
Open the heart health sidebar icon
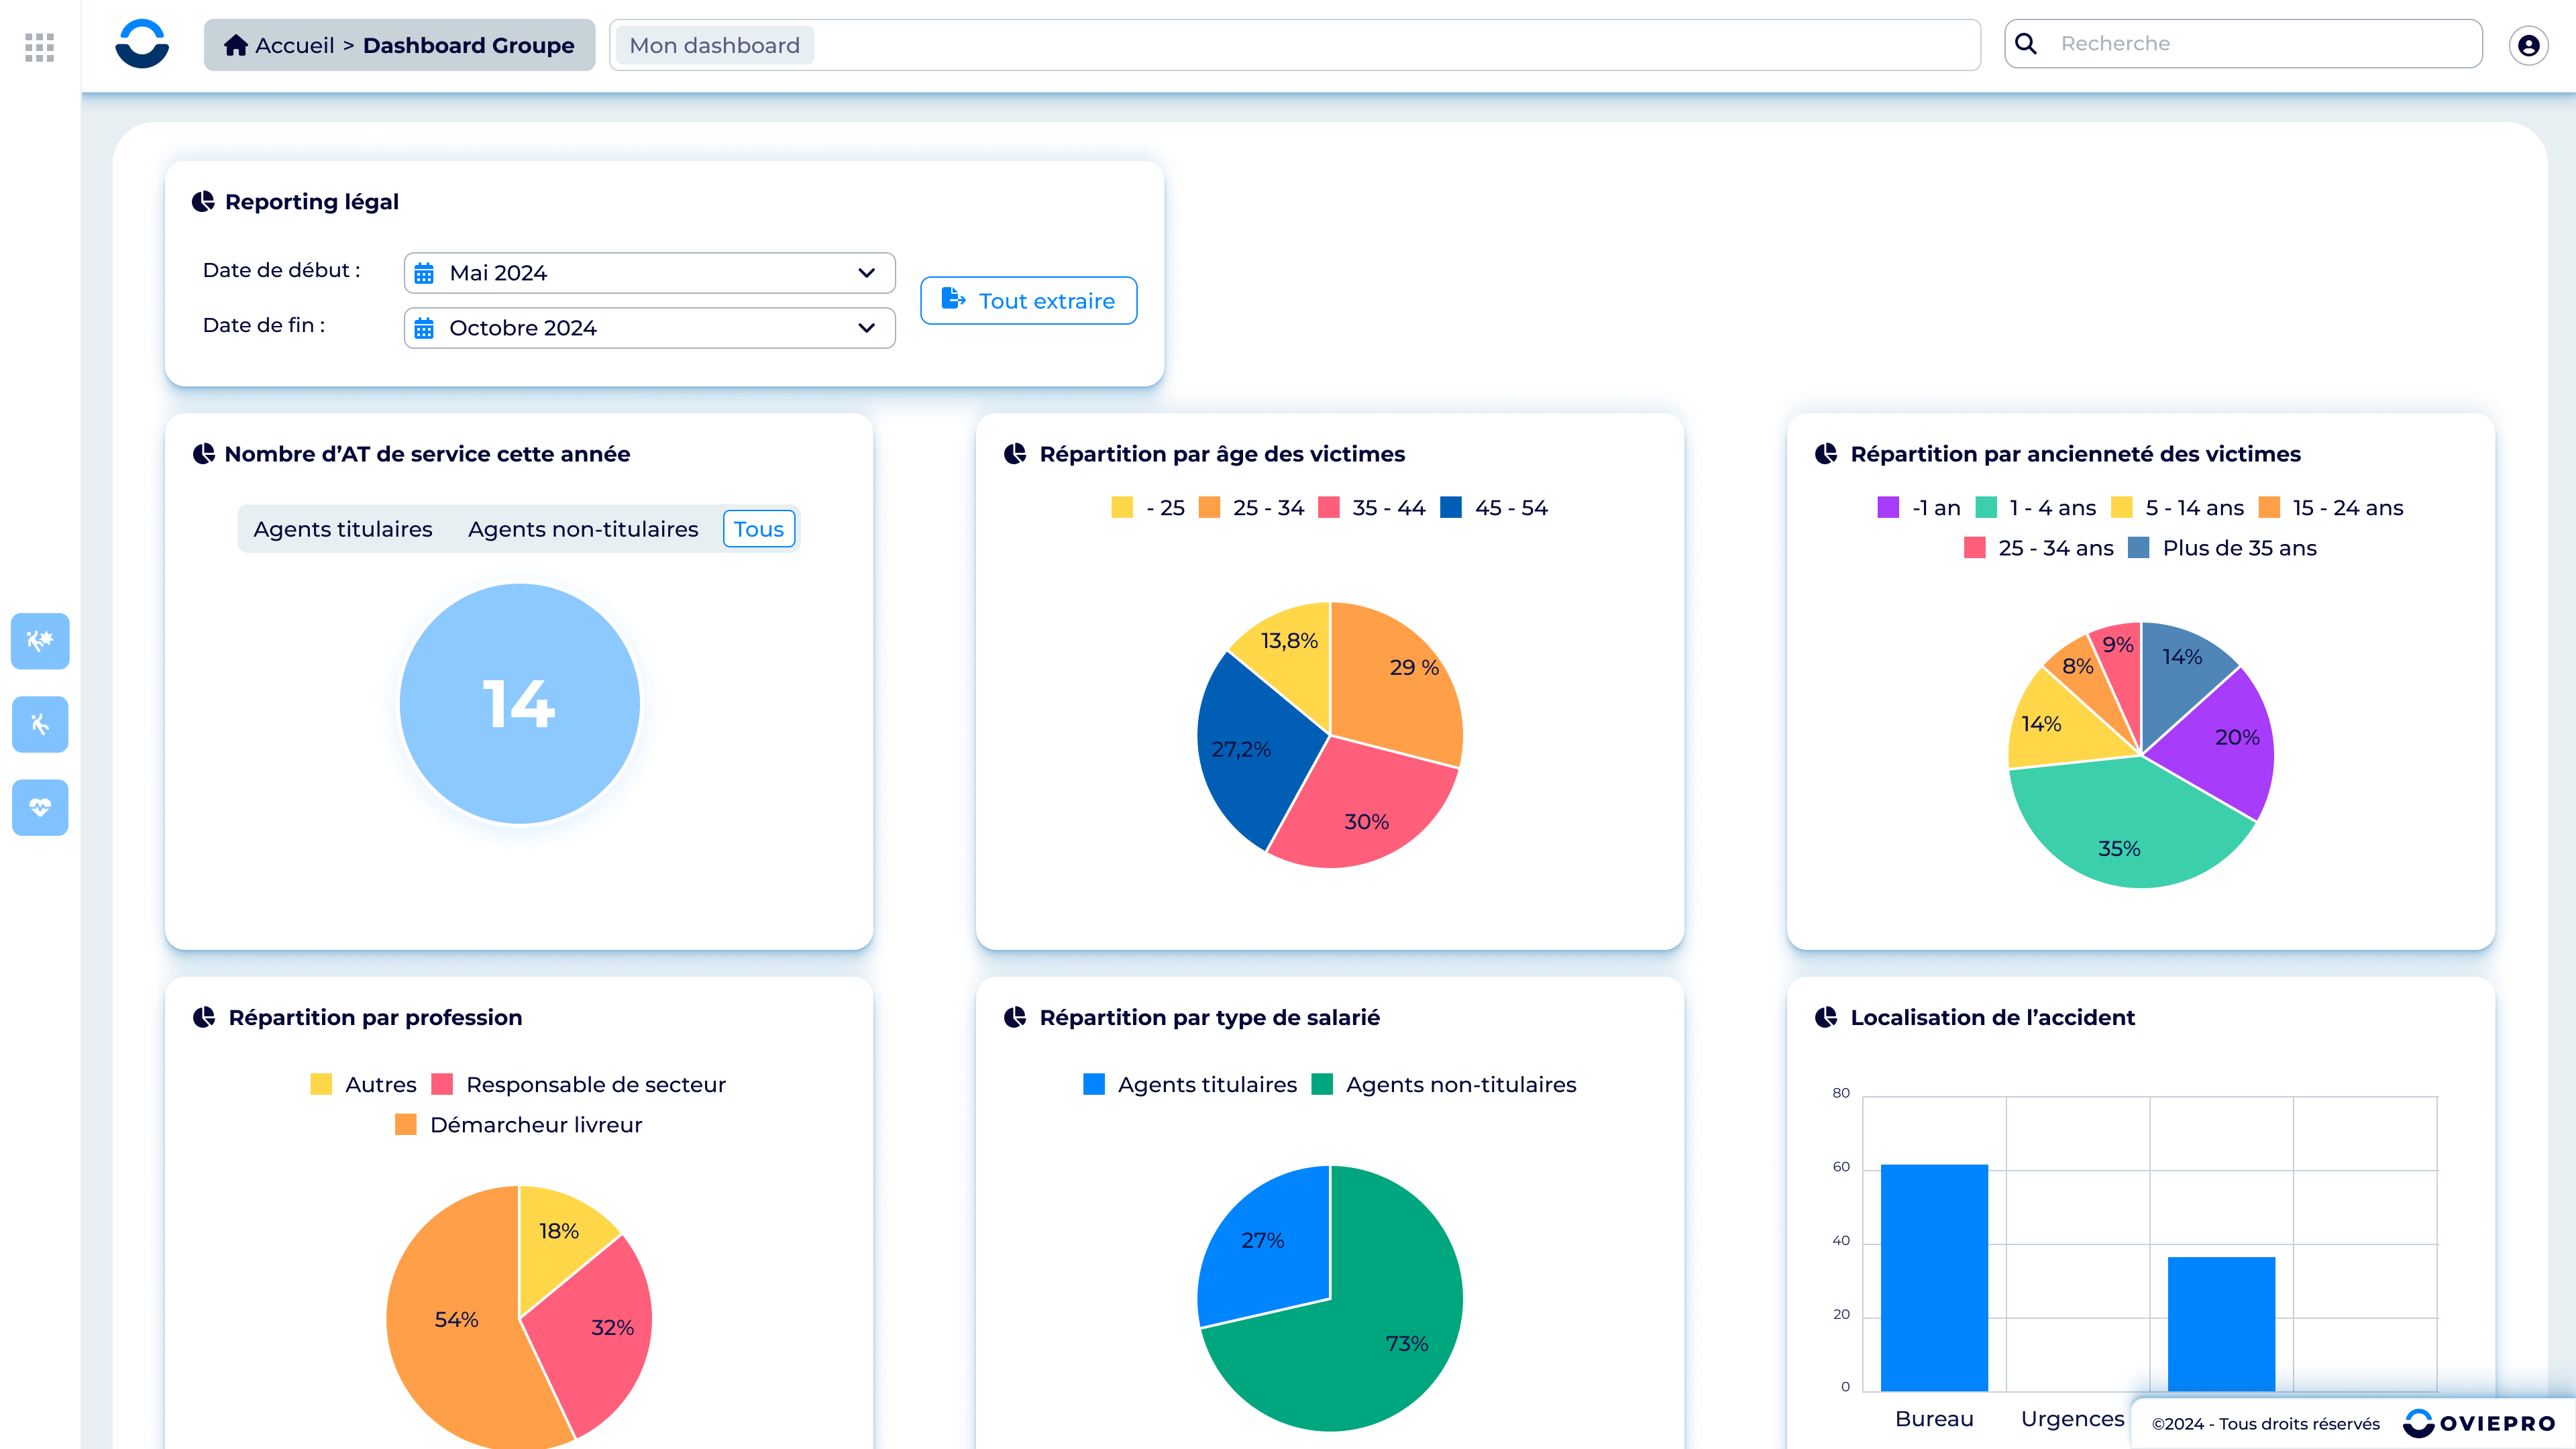click(x=40, y=807)
